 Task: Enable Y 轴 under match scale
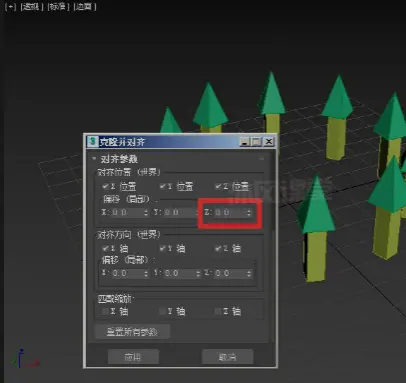(162, 311)
